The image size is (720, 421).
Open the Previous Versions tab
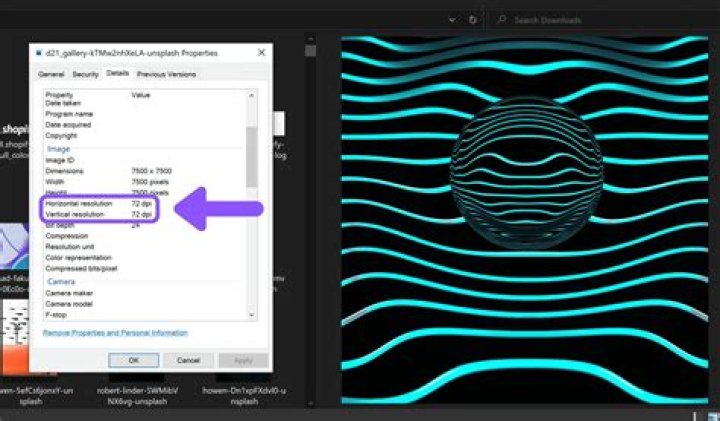[x=166, y=74]
